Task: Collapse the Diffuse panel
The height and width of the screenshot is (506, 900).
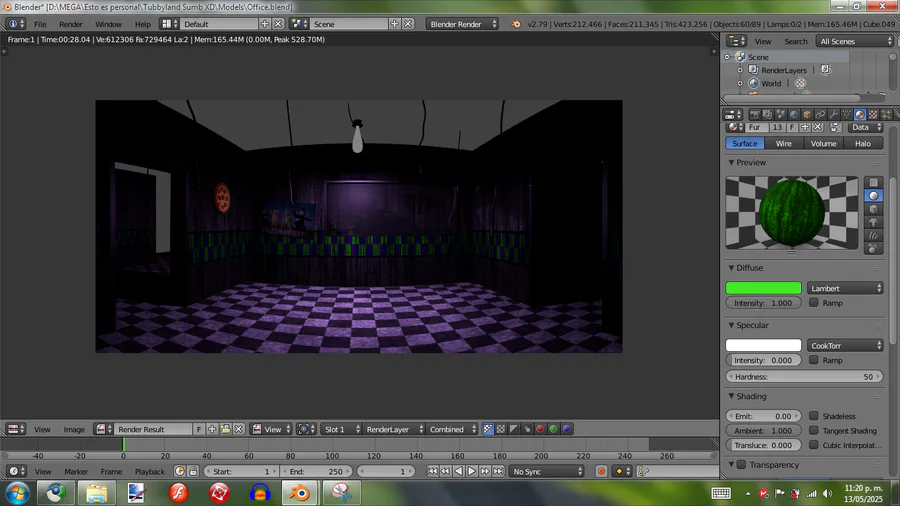Action: pos(731,268)
